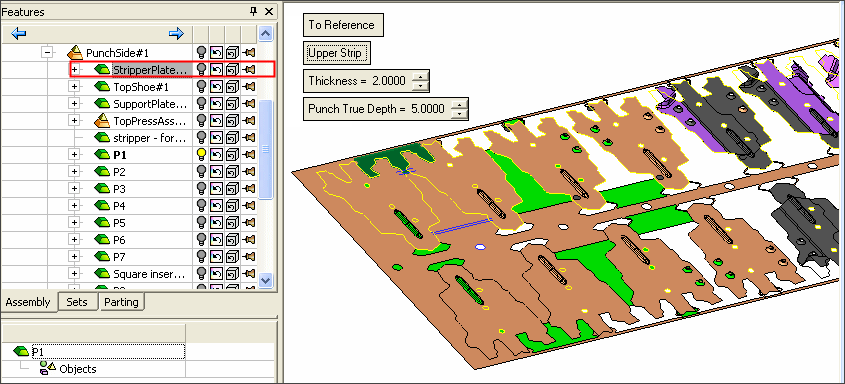This screenshot has width=845, height=384.
Task: Click the TopPressAss assembly icon
Action: 101,120
